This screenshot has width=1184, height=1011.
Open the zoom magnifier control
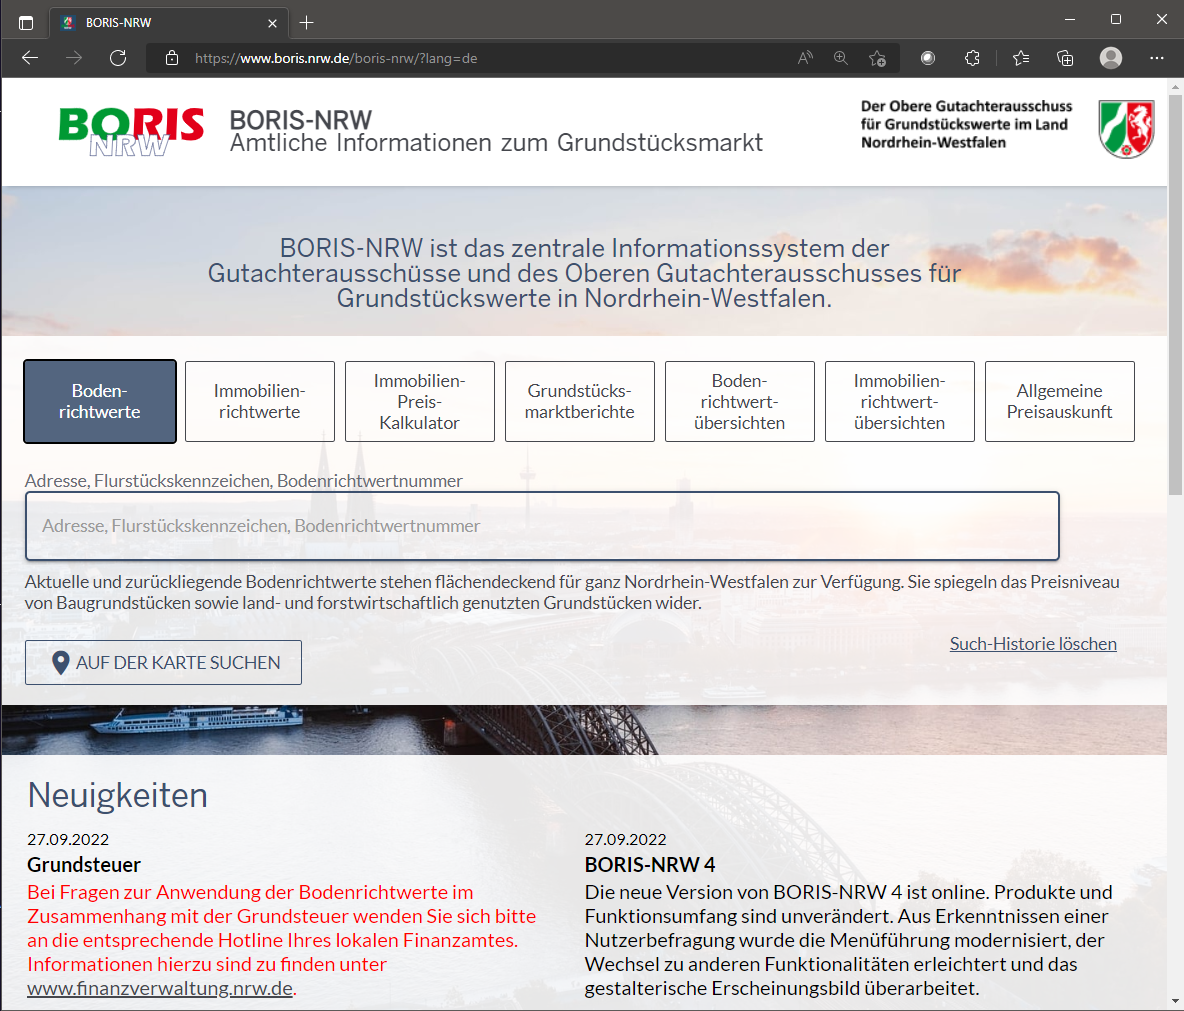click(840, 58)
